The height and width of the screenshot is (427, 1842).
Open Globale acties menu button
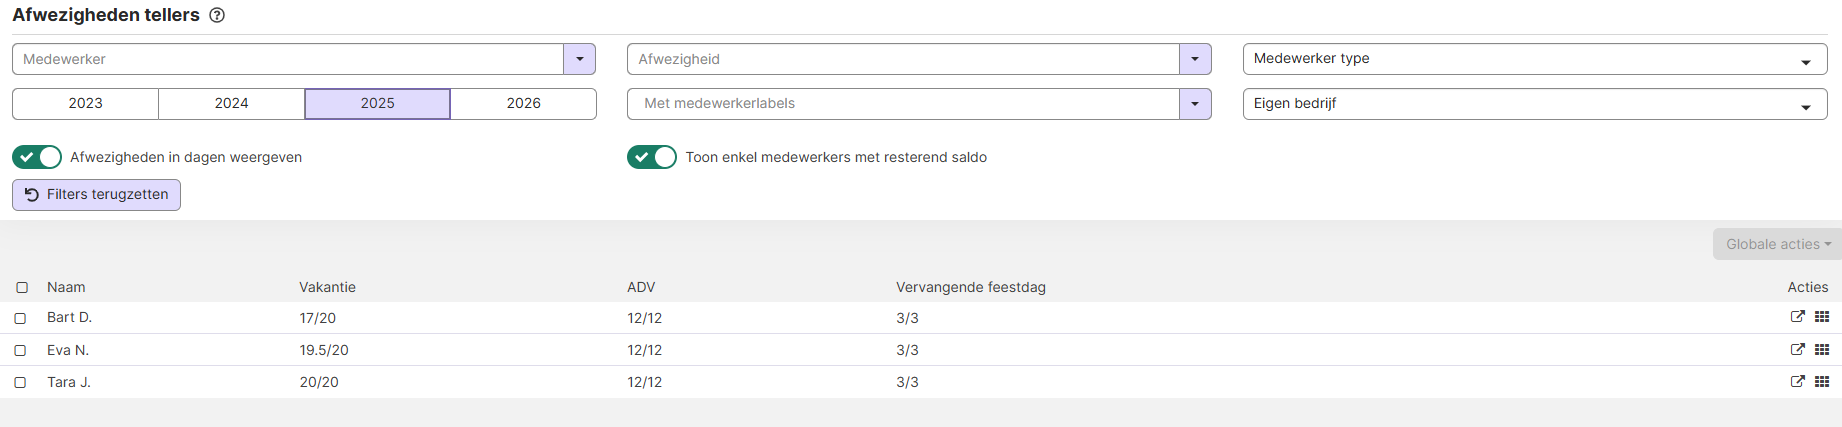(1777, 244)
